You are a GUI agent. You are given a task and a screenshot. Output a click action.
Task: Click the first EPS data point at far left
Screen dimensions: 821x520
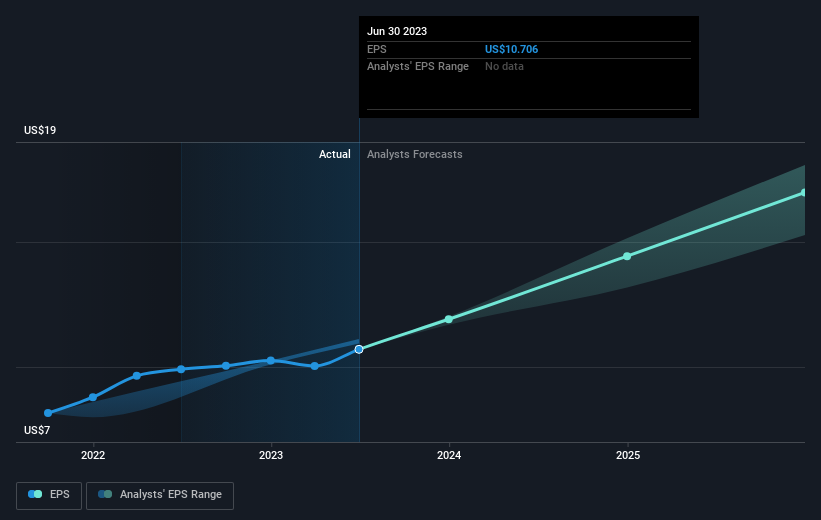48,413
